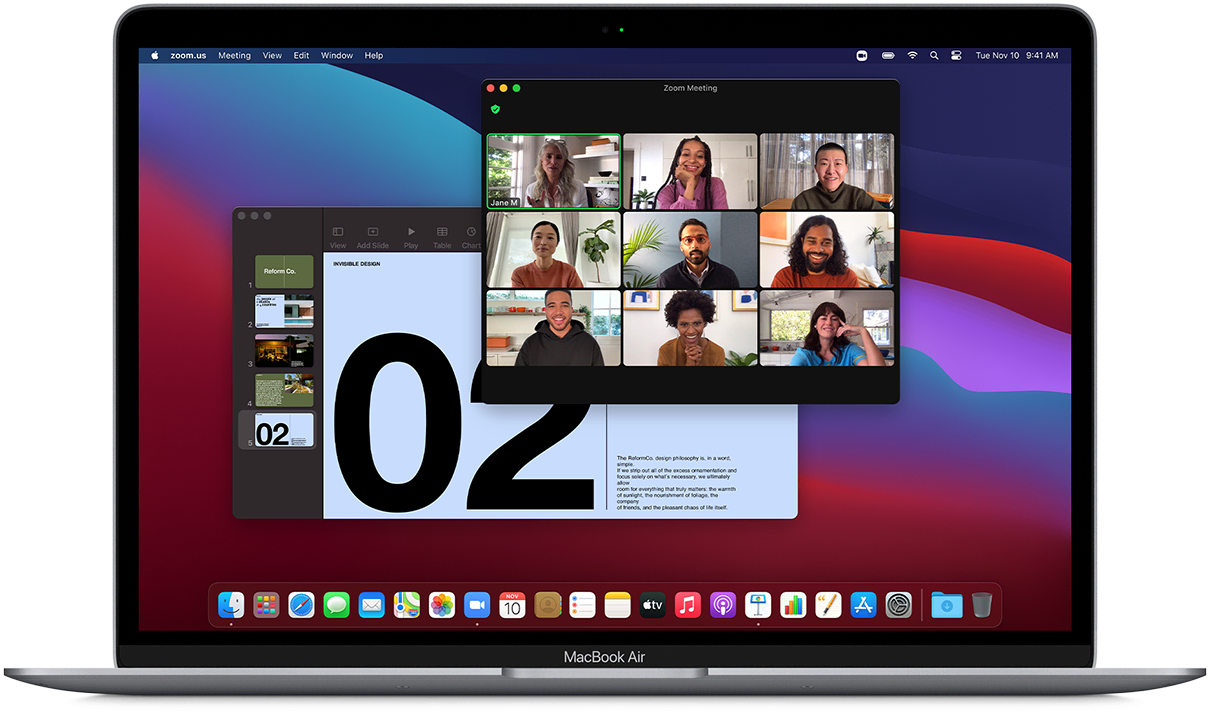
Task: Open Podcasts from the Dock
Action: 723,605
